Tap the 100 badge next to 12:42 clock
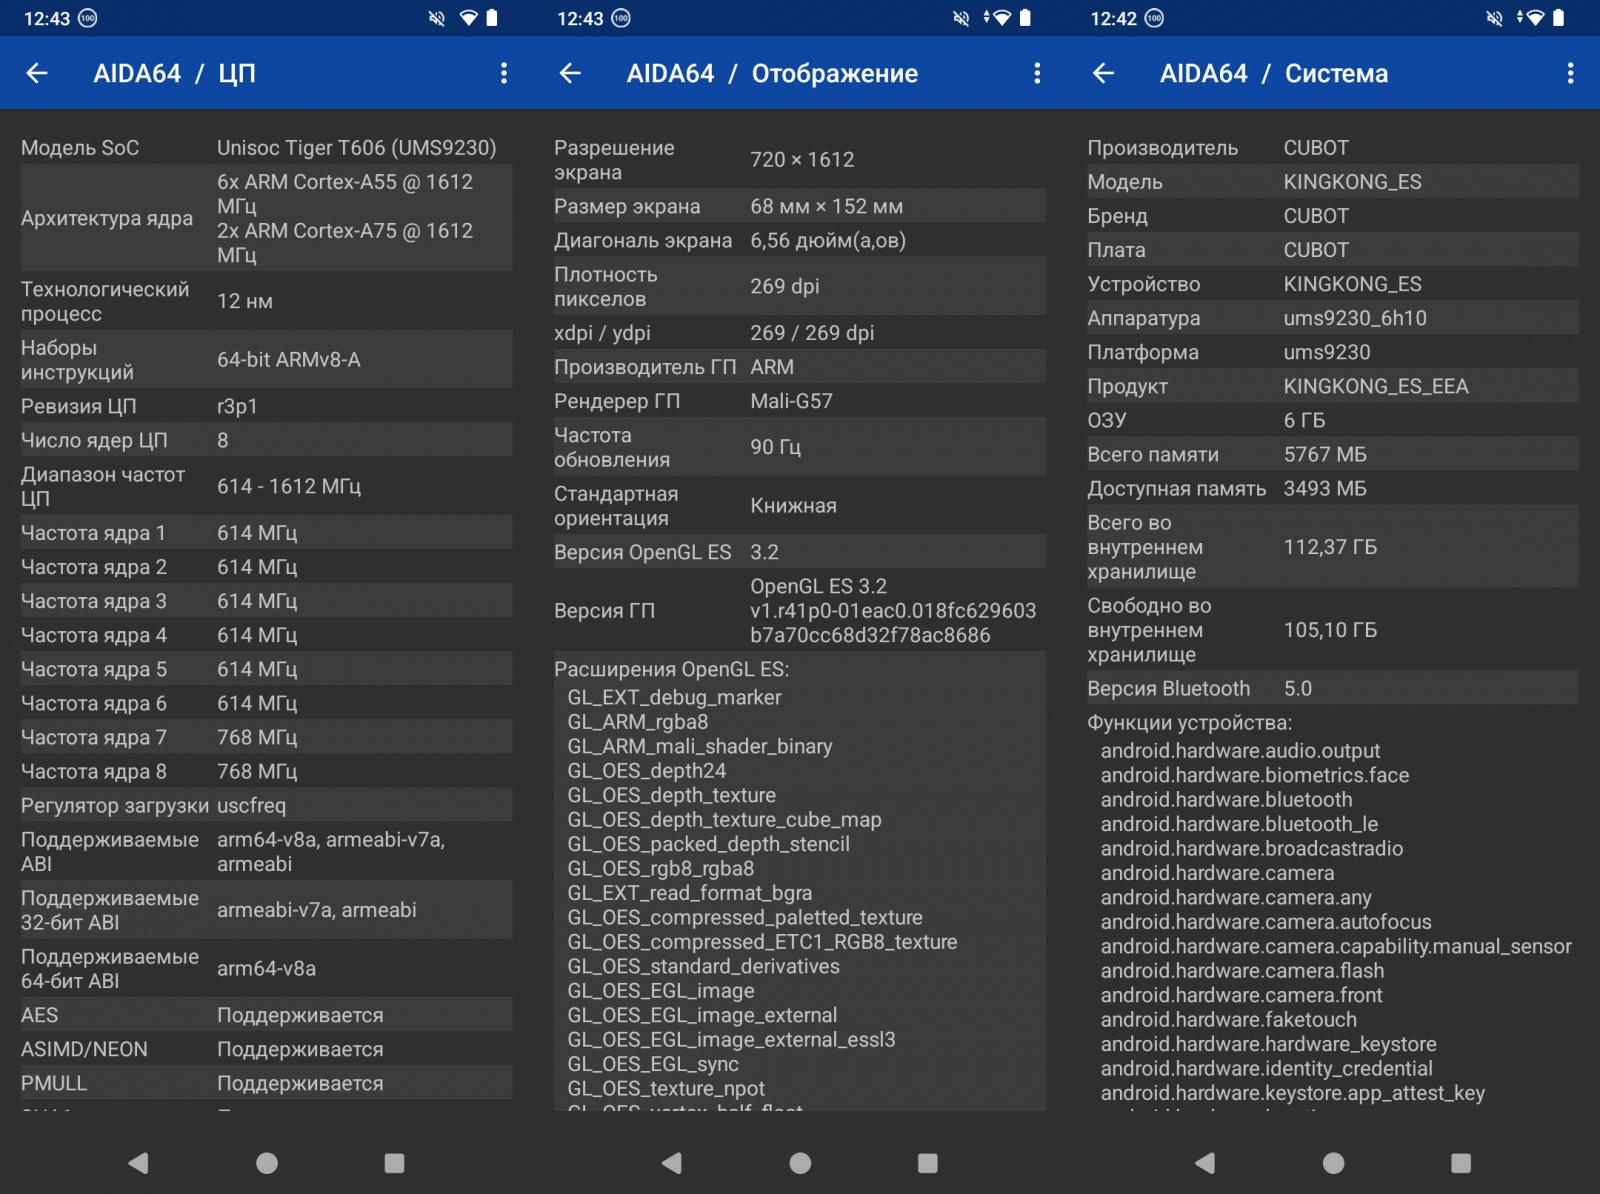The height and width of the screenshot is (1194, 1600). [1155, 18]
